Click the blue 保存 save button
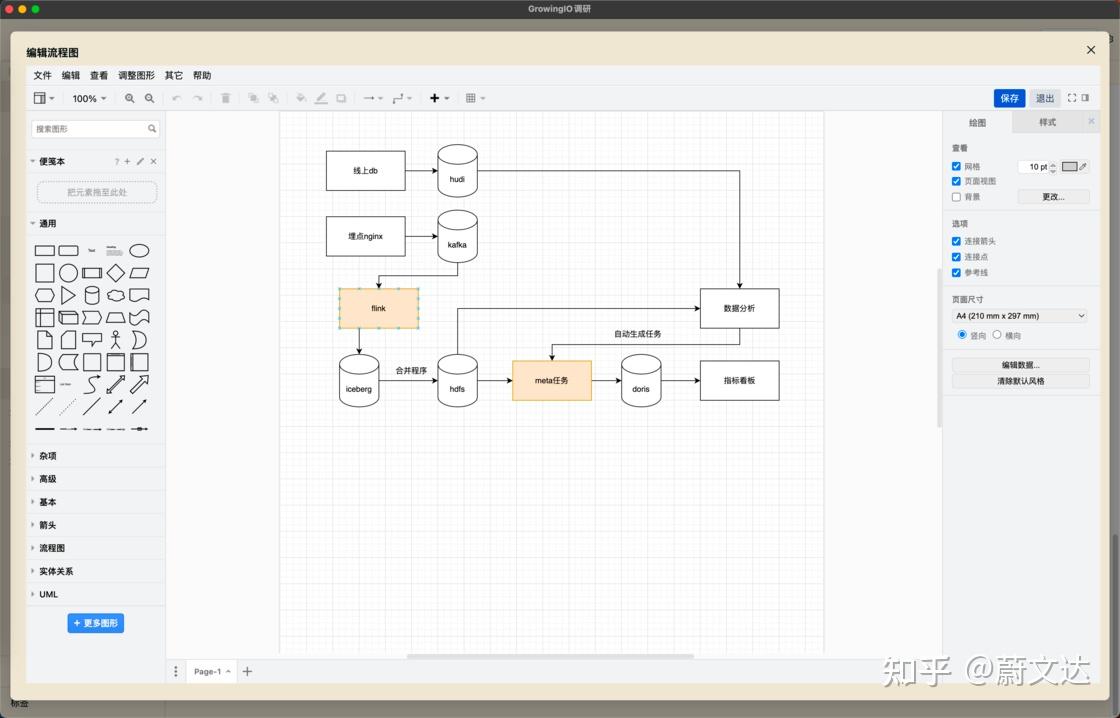Viewport: 1120px width, 718px height. click(x=1009, y=98)
